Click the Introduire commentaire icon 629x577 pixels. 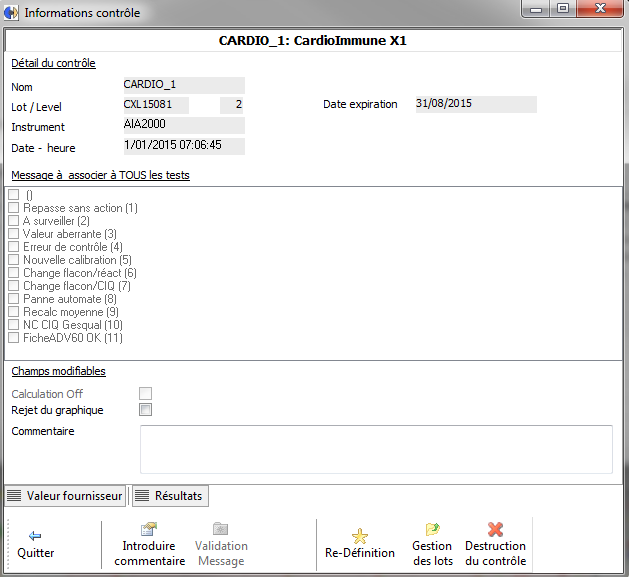point(149,529)
